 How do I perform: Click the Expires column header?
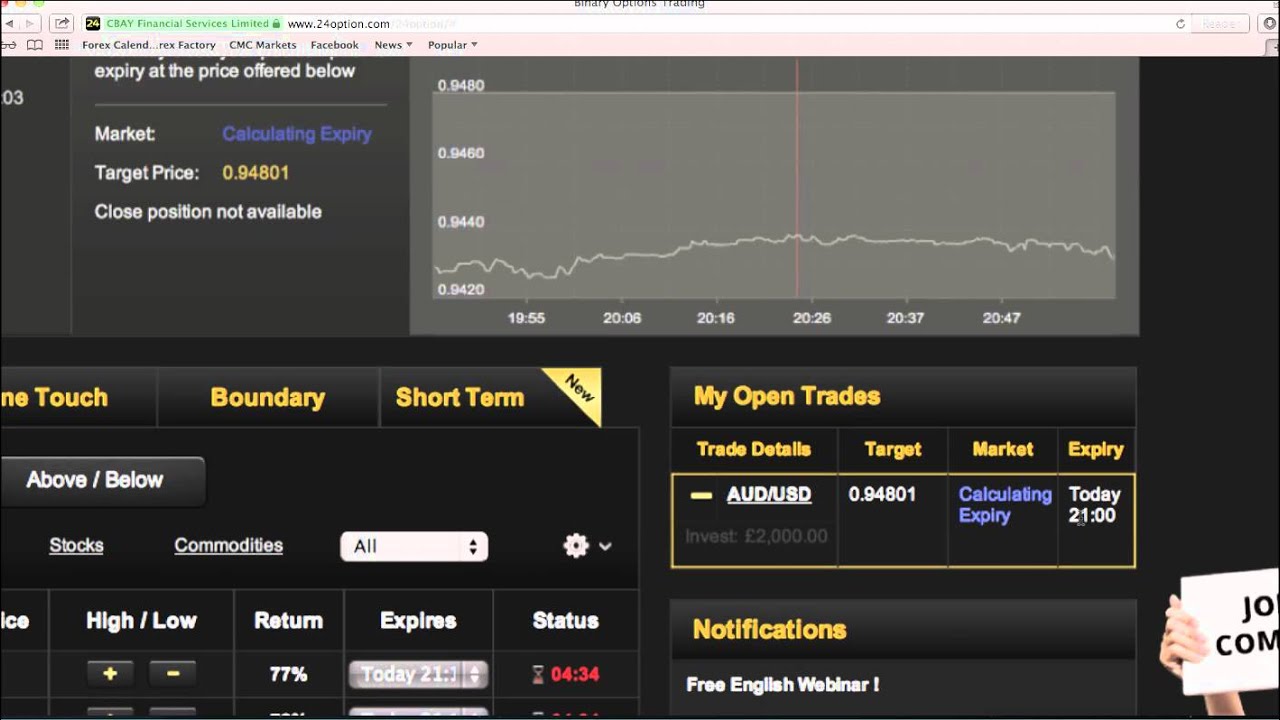click(x=418, y=621)
